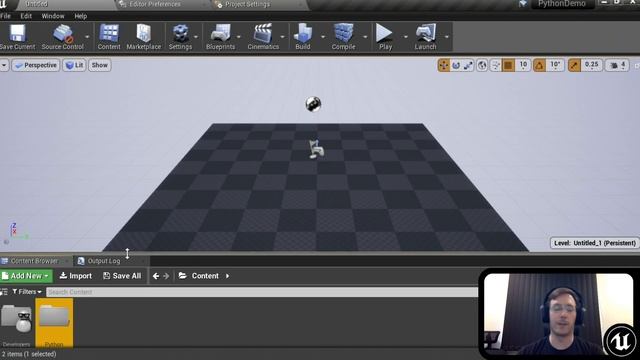Screen dimensions: 640x360
Task: Toggle rotation snapping triangle icon
Action: click(539, 65)
